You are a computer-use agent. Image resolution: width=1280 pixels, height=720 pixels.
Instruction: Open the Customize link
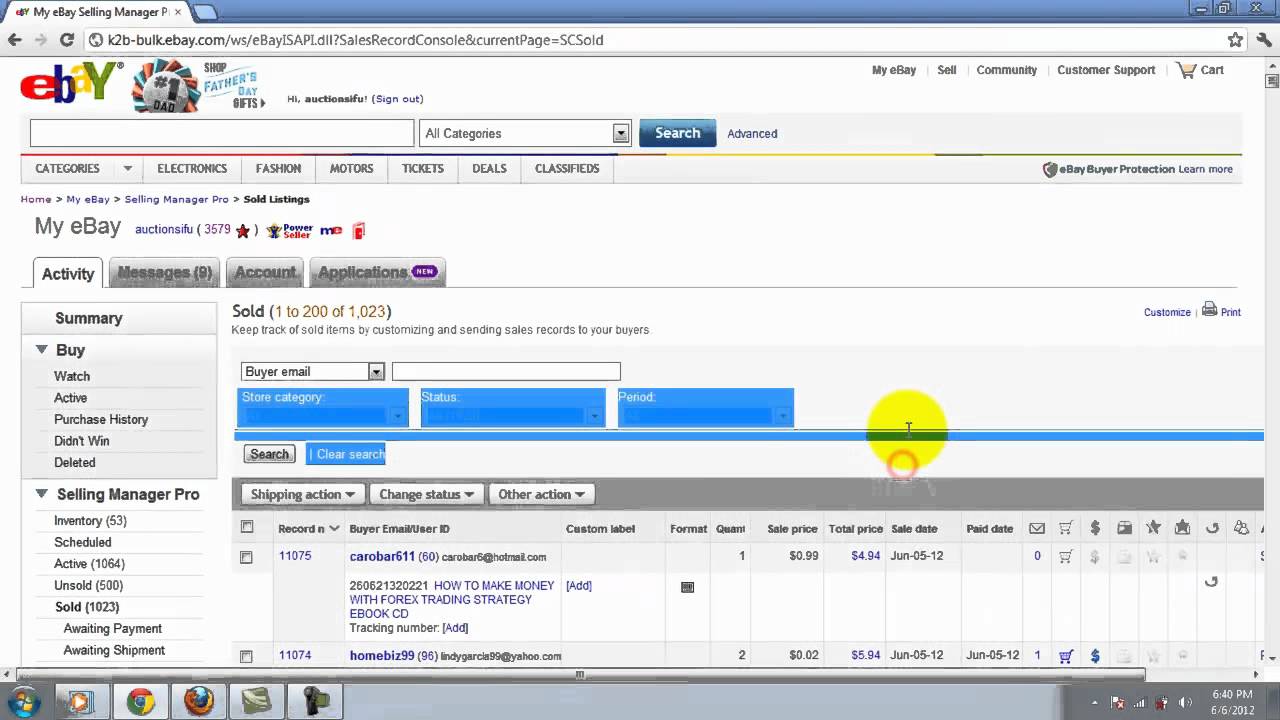(1167, 312)
